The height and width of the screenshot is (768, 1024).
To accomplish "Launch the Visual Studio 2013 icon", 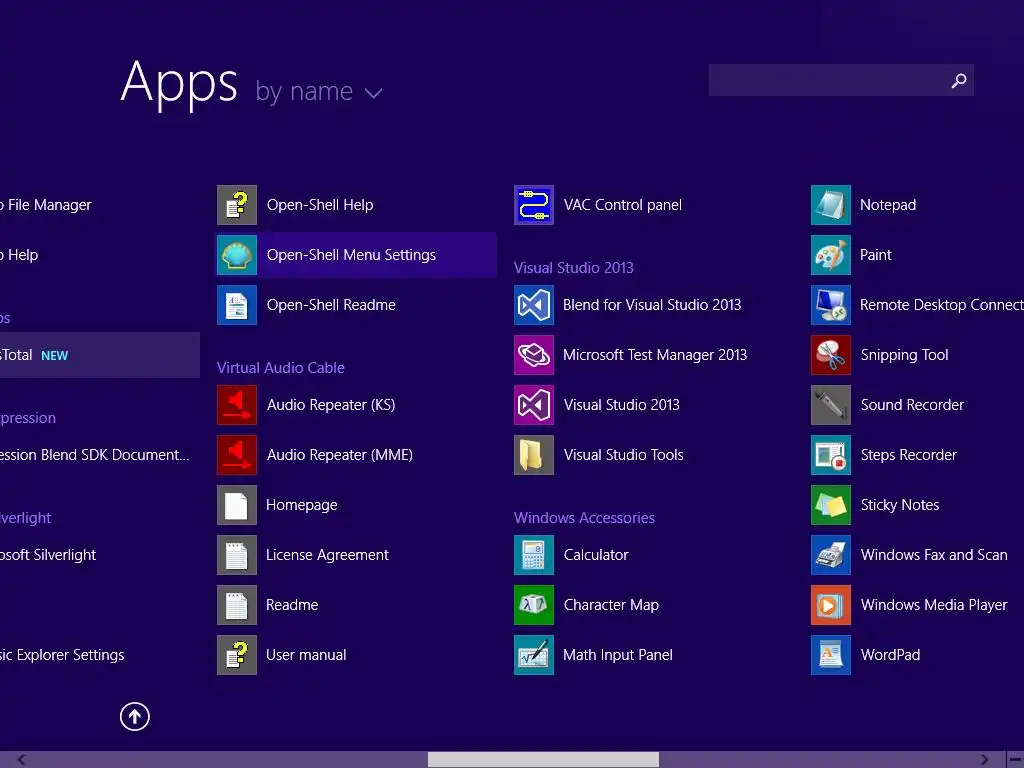I will coord(534,405).
